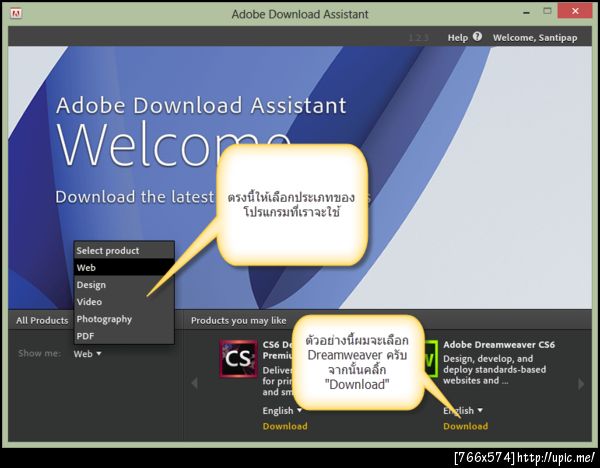Click the Dreamweaver description text
600x468 pixels.
coord(494,370)
